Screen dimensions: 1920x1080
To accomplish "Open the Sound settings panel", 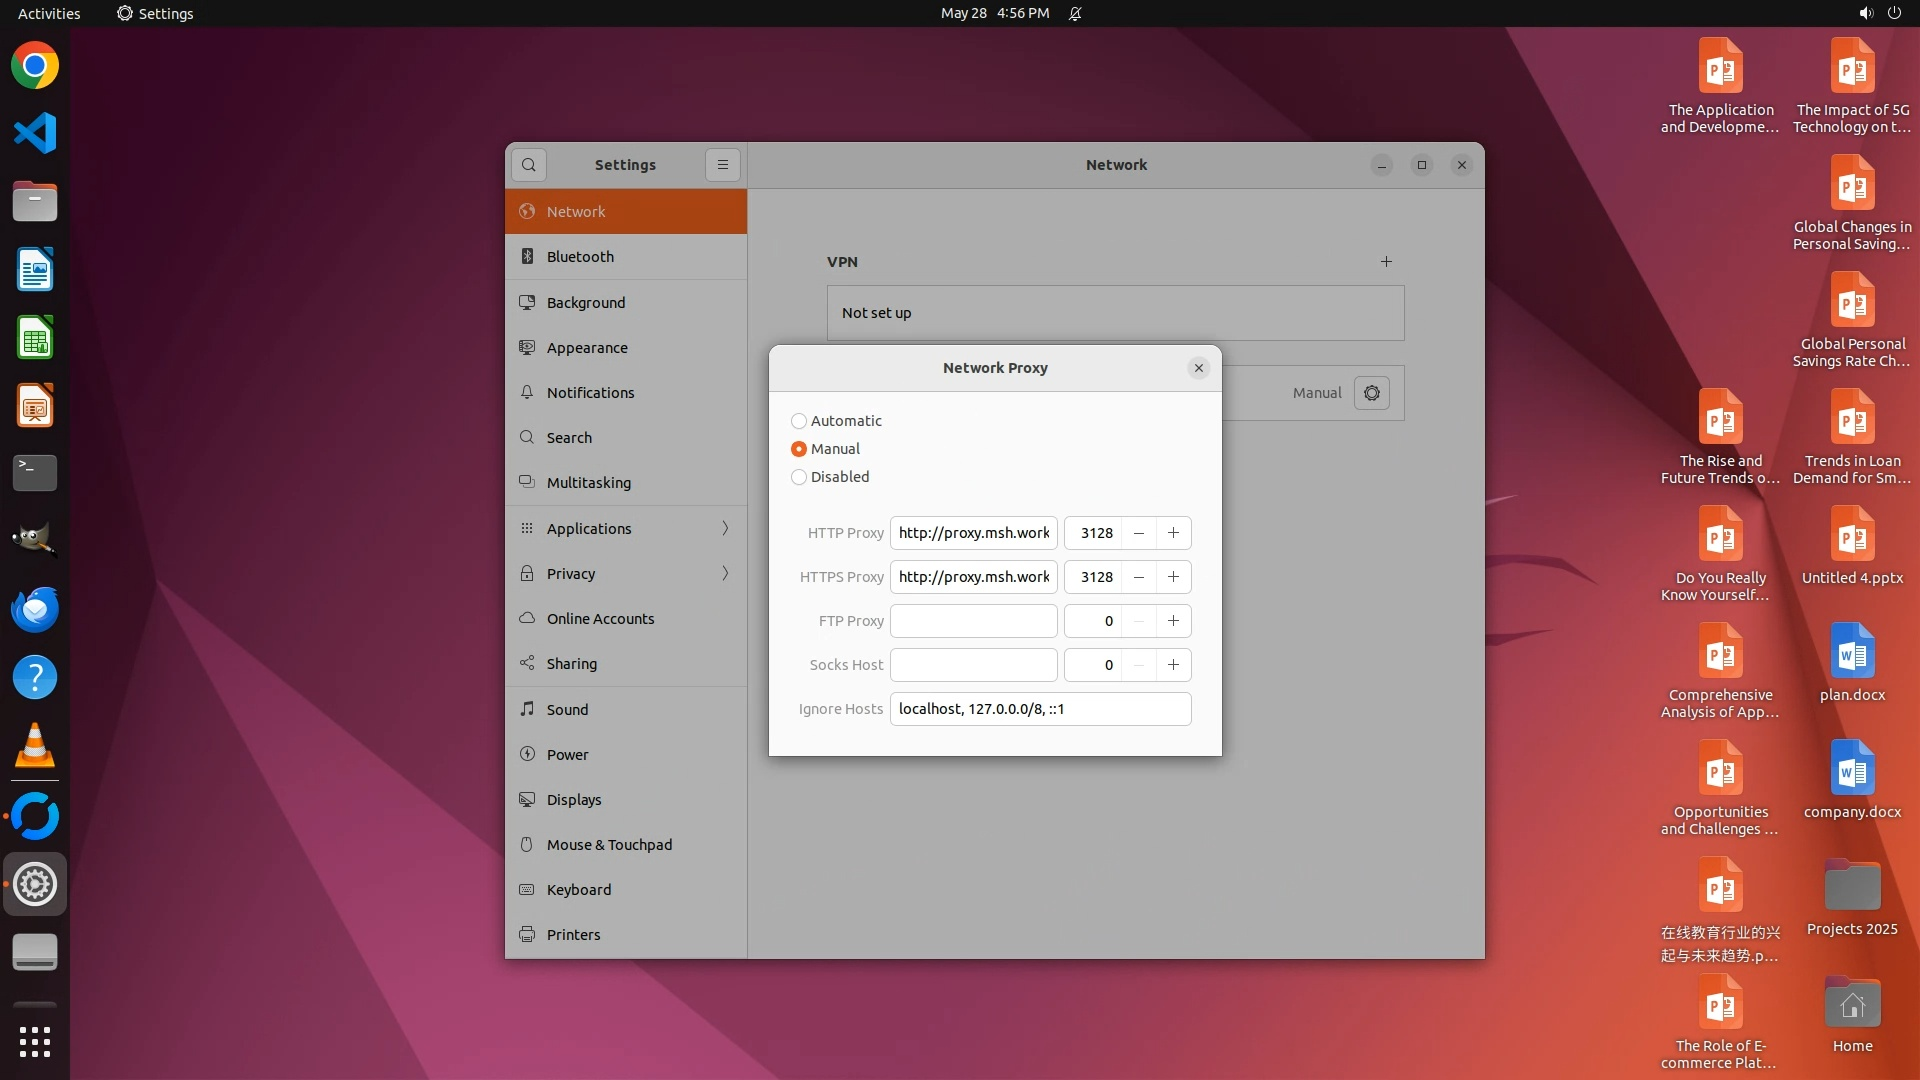I will pos(567,709).
